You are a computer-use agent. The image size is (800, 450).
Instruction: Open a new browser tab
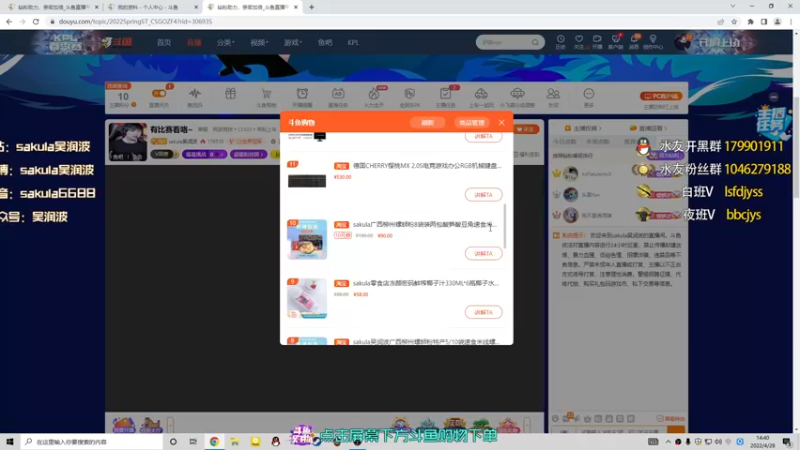click(x=311, y=7)
